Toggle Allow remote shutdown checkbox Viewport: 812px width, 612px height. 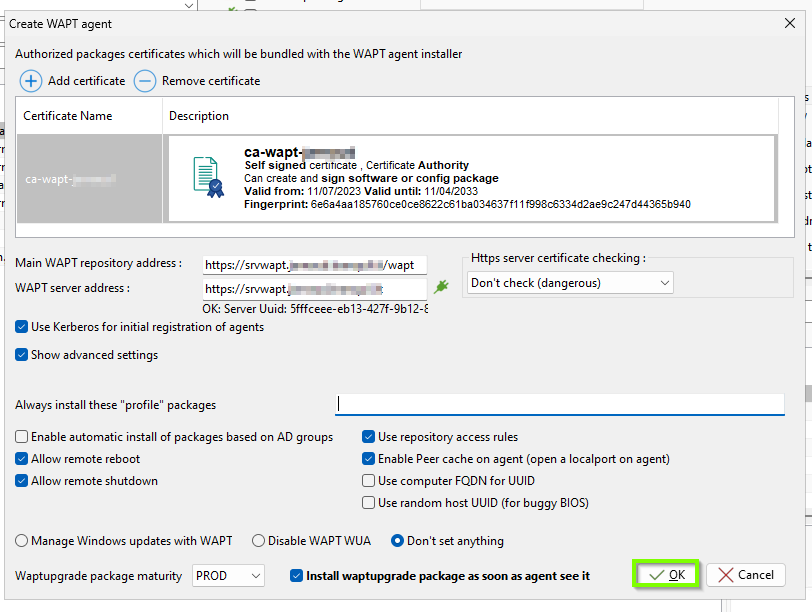pos(21,481)
